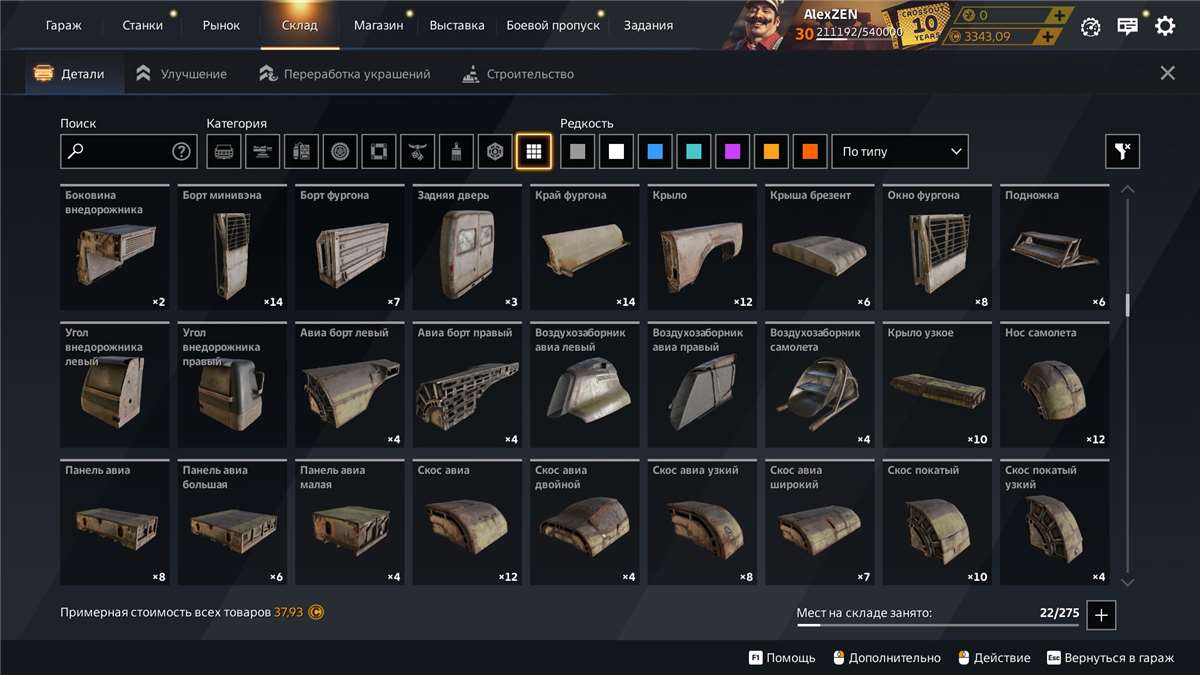Switch to the Переработка украшений tab
Viewport: 1200px width, 675px height.
pos(344,74)
